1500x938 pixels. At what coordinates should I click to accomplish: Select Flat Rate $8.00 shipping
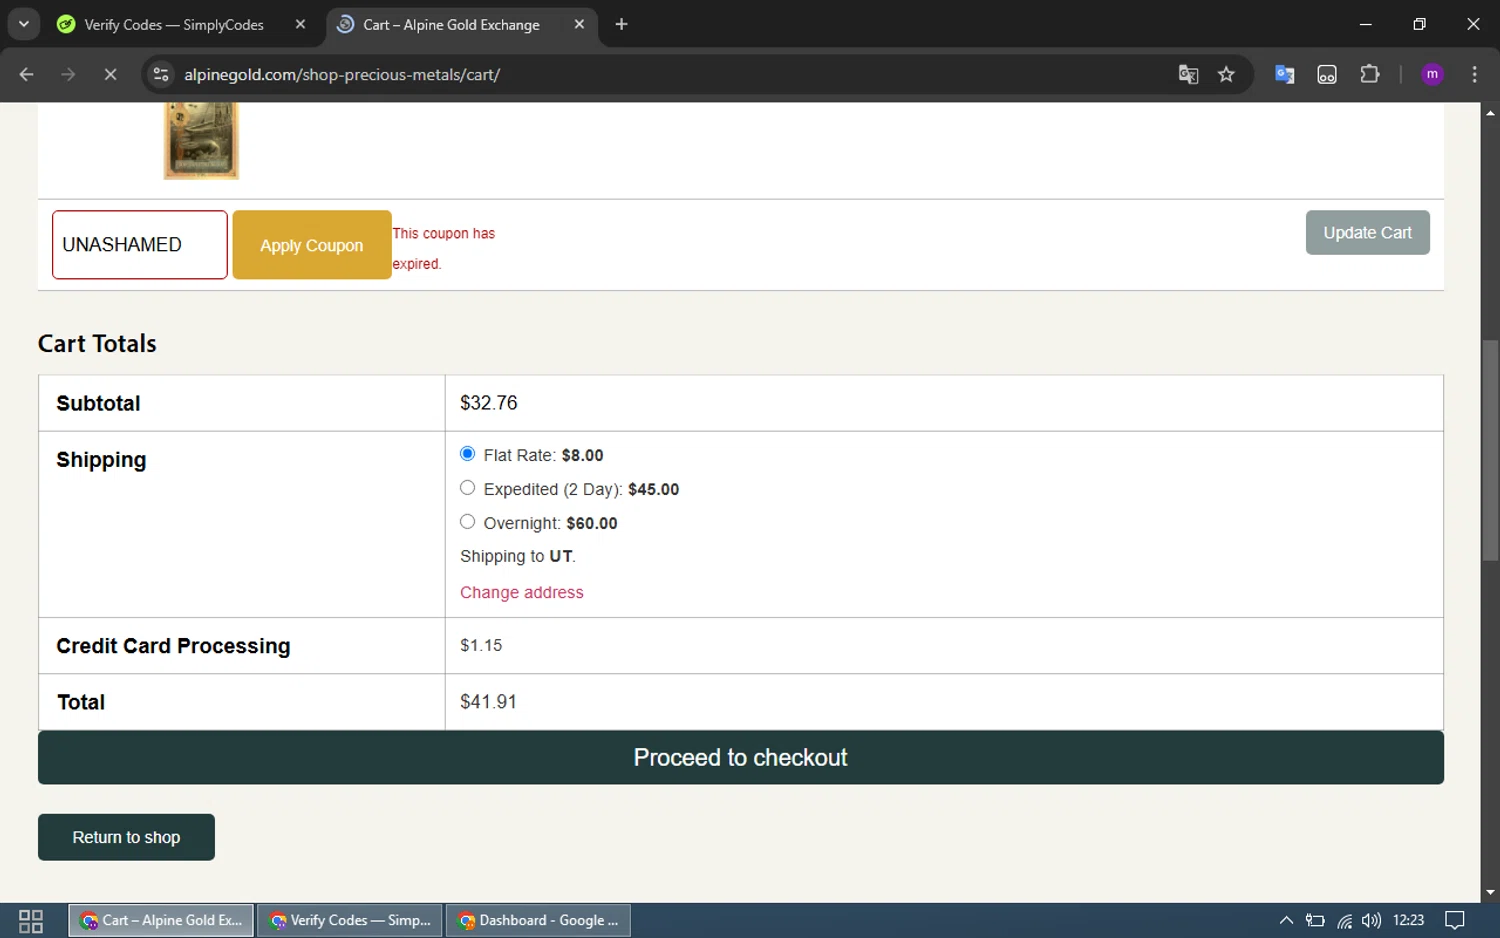467,454
